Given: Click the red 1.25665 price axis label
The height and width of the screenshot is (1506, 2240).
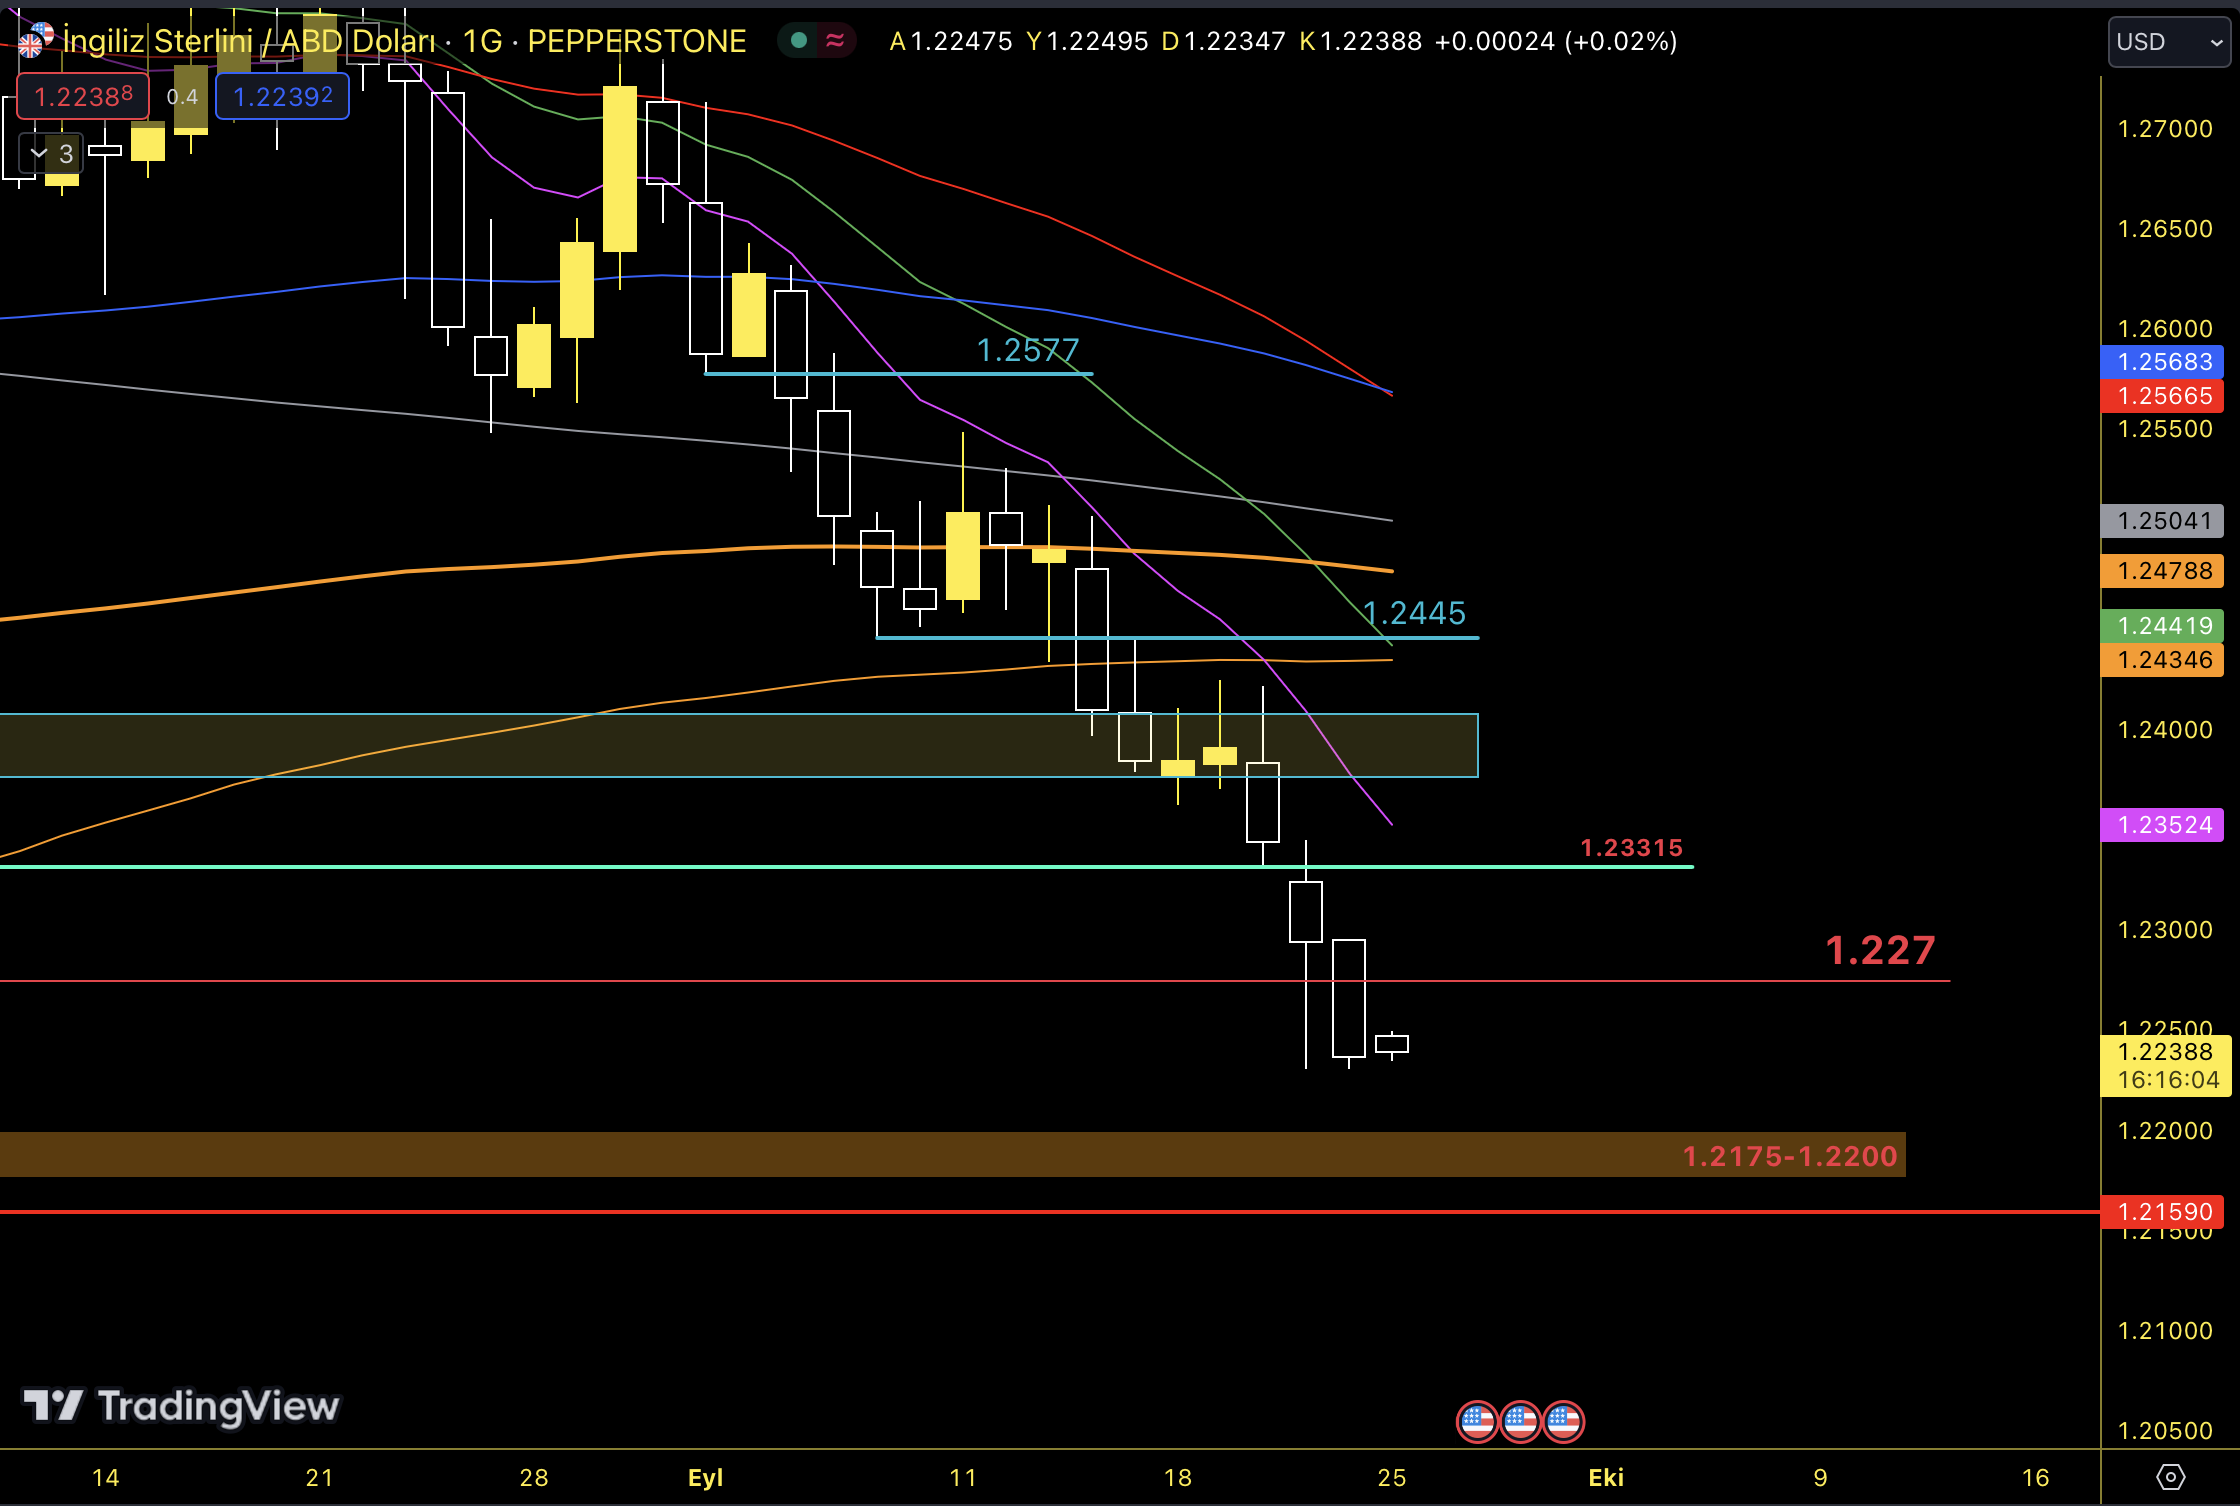Looking at the screenshot, I should pyautogui.click(x=2164, y=396).
